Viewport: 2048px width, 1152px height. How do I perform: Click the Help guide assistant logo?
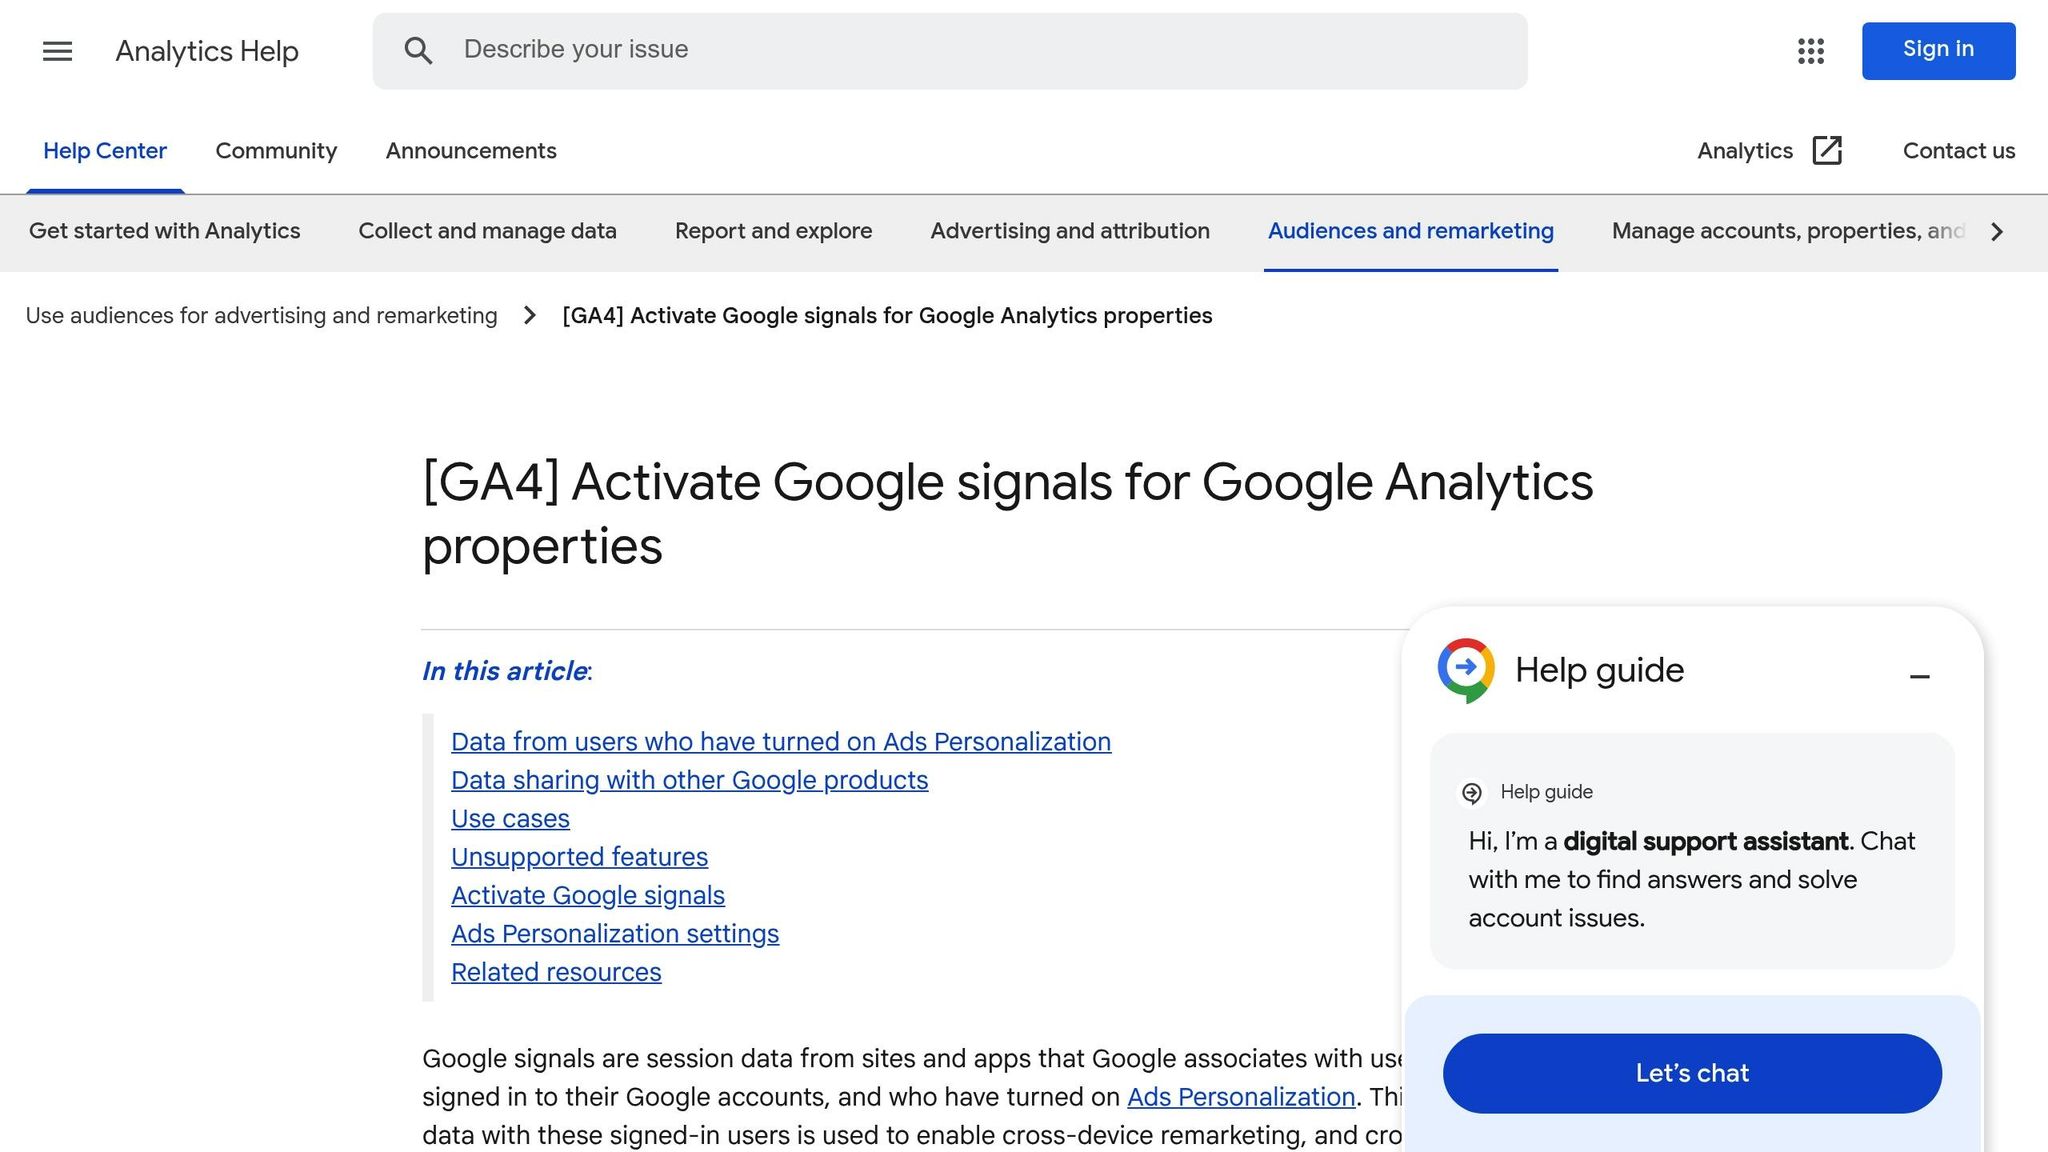coord(1464,669)
